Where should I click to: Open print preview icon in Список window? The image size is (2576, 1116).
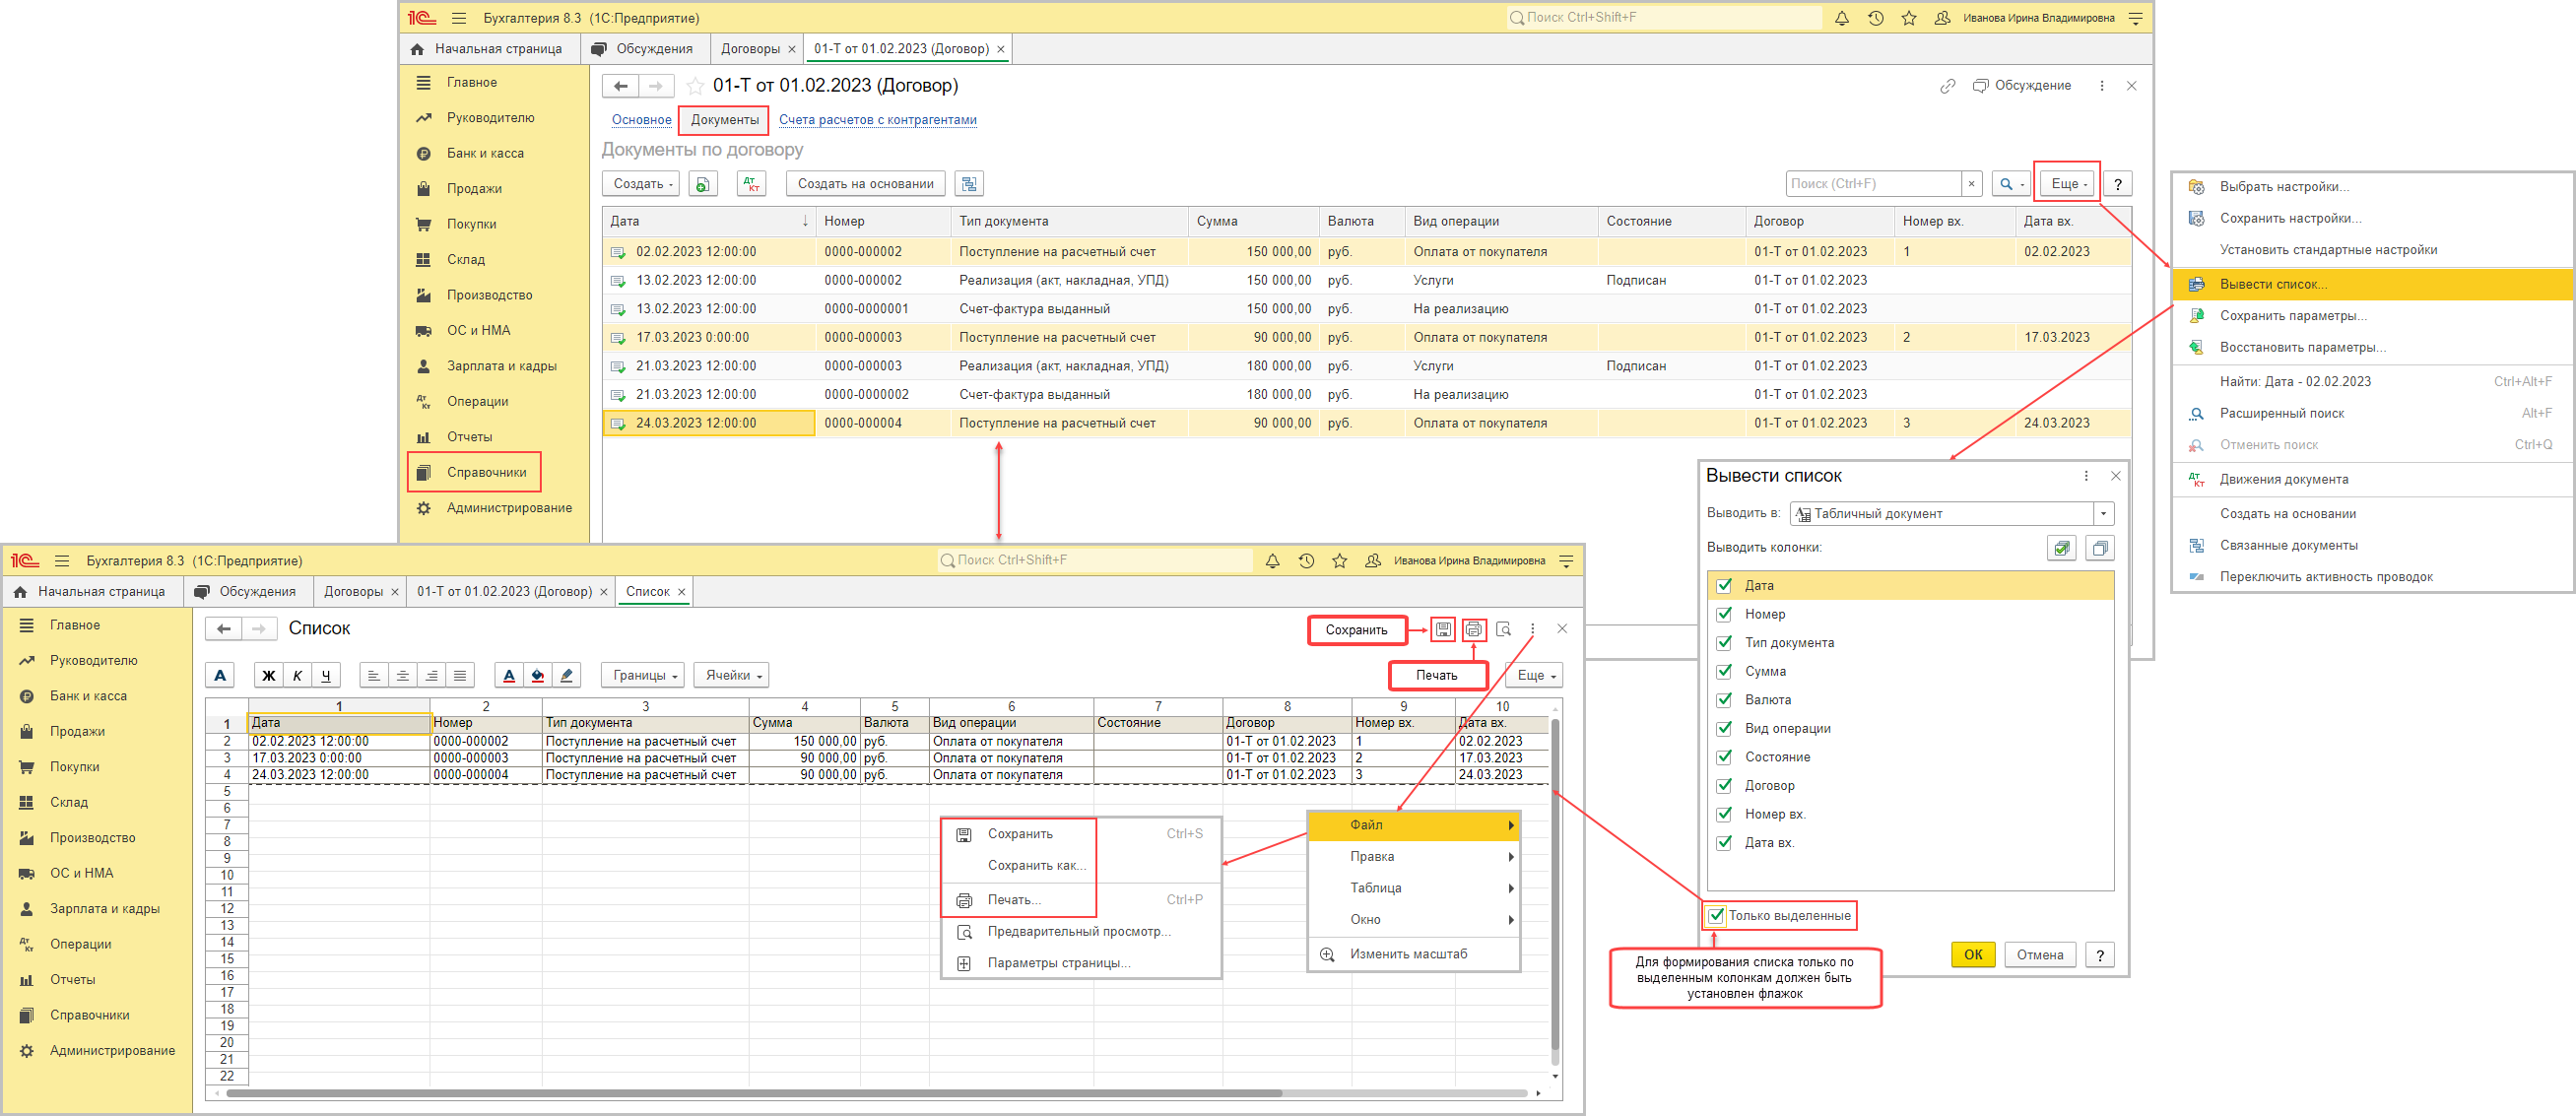click(x=1503, y=630)
